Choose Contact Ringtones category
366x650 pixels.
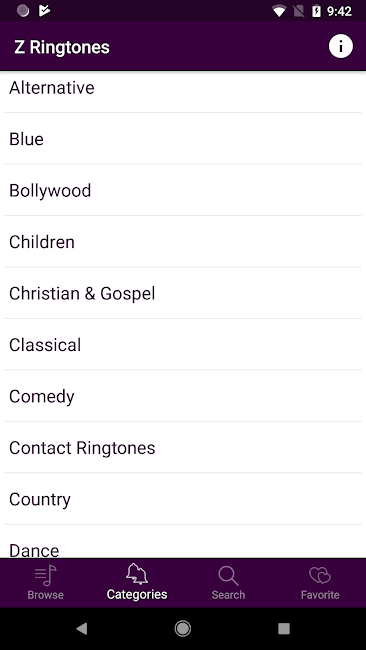[183, 448]
